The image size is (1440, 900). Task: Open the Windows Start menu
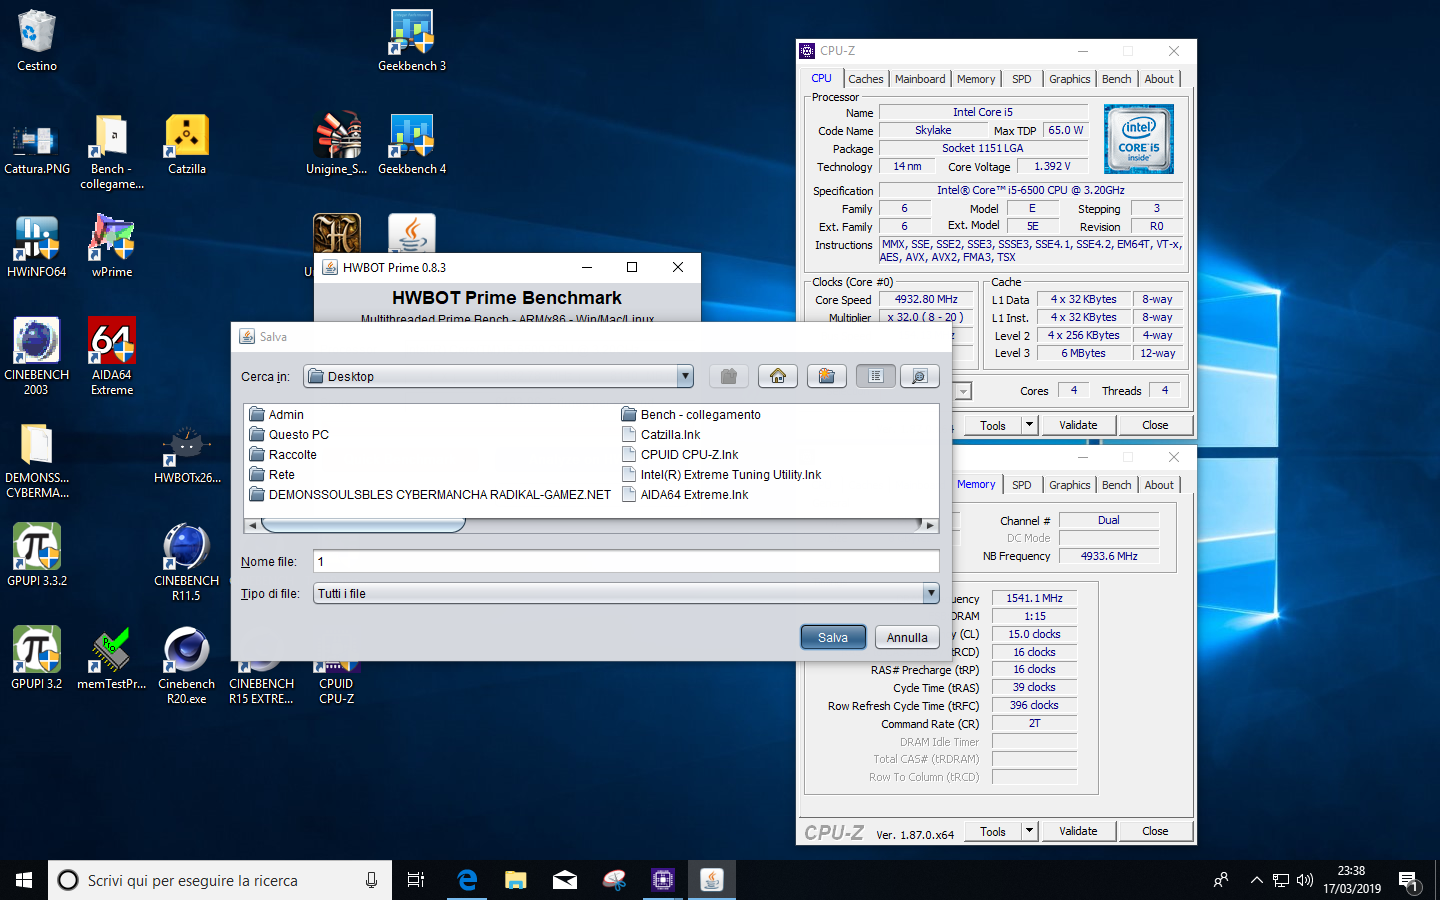24,880
